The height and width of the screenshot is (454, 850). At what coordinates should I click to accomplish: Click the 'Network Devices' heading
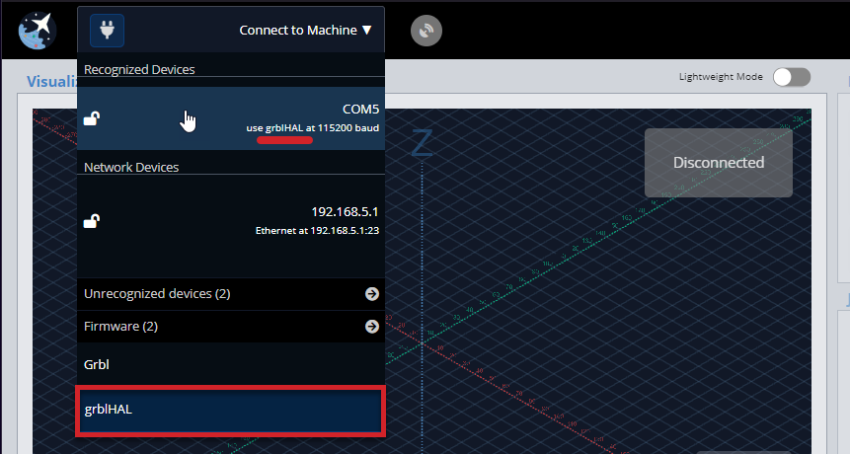pos(131,167)
